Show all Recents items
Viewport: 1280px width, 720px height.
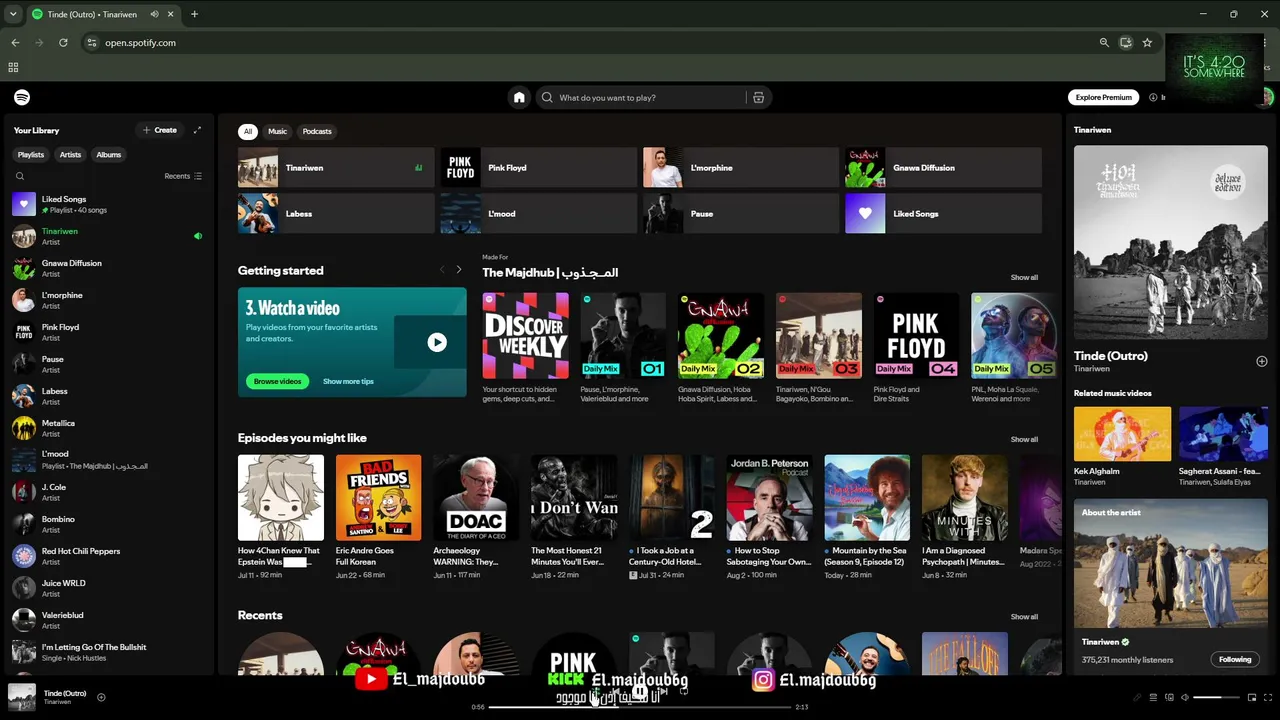coord(1024,617)
